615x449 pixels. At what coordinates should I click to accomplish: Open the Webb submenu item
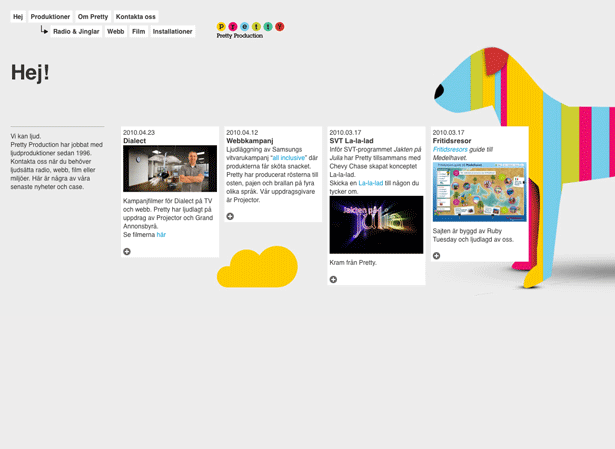pos(115,32)
